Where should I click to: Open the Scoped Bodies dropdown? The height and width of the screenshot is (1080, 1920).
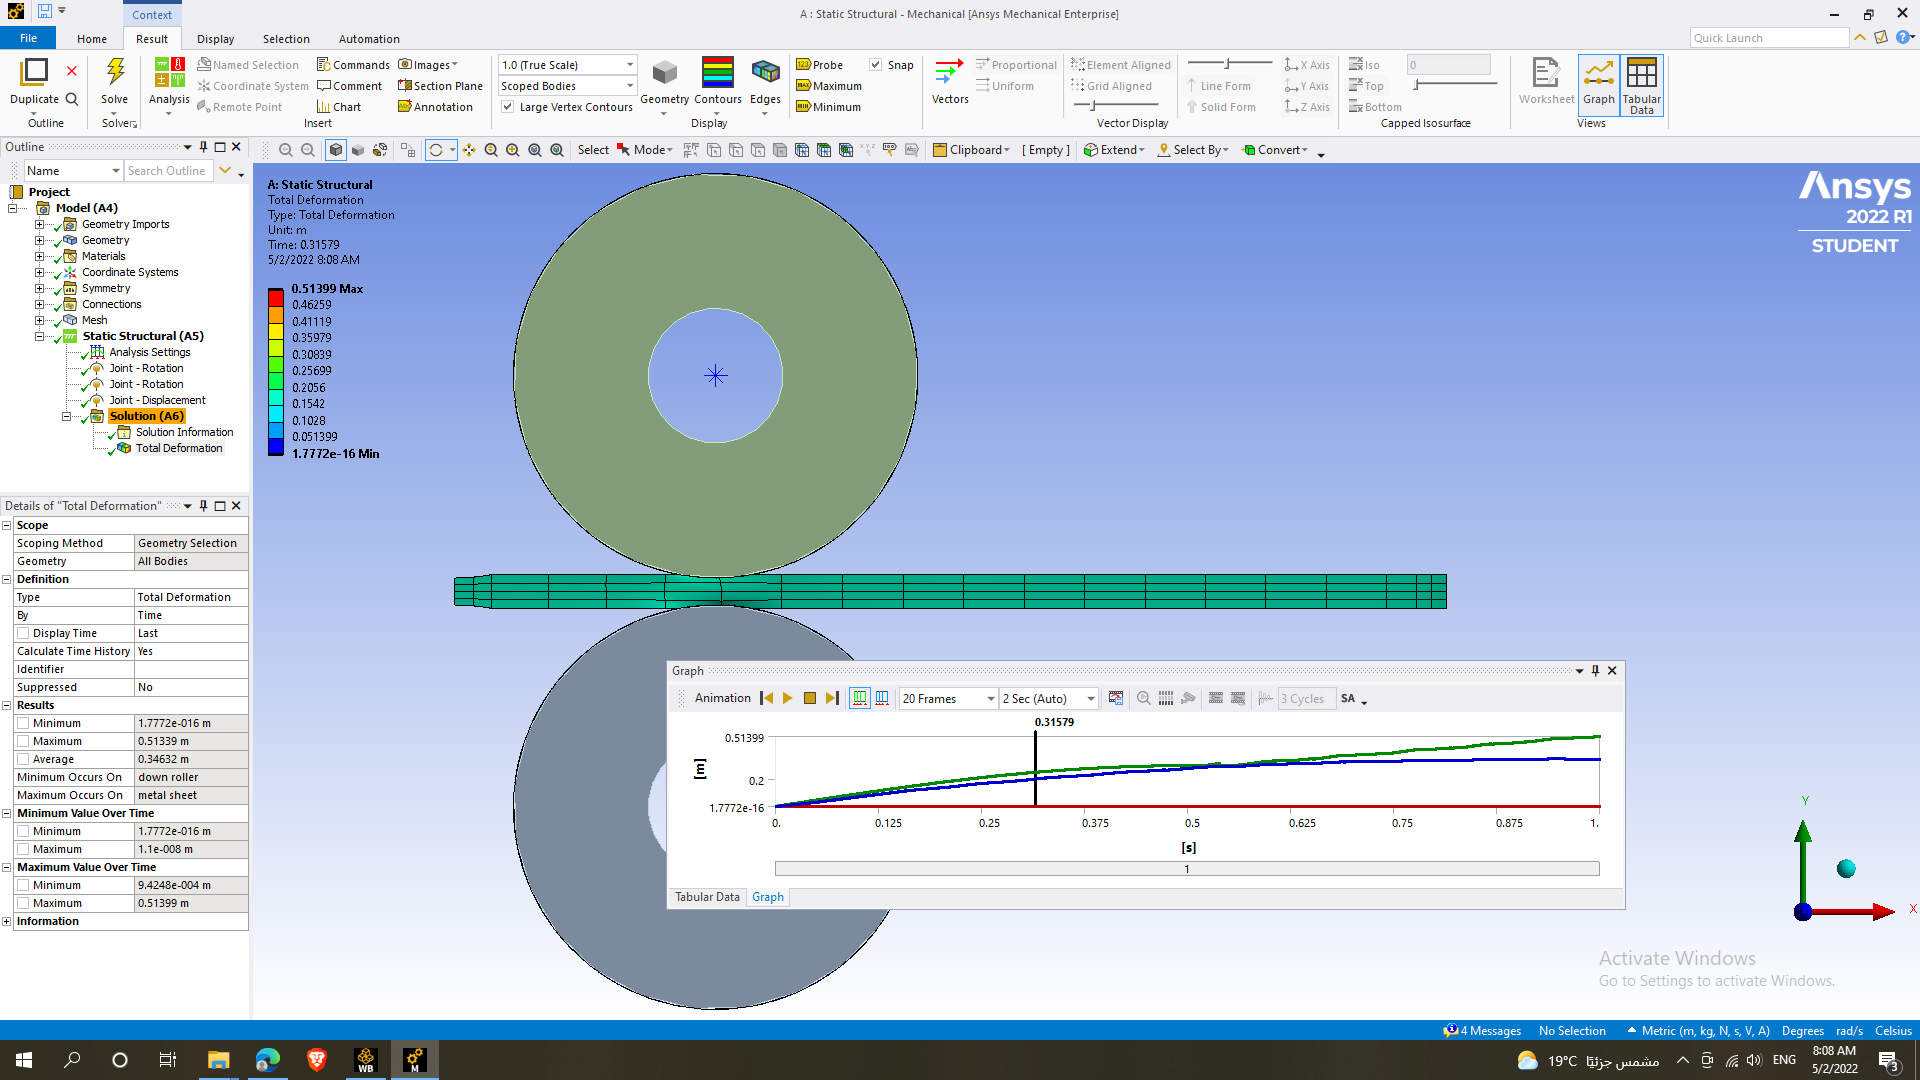[x=567, y=86]
